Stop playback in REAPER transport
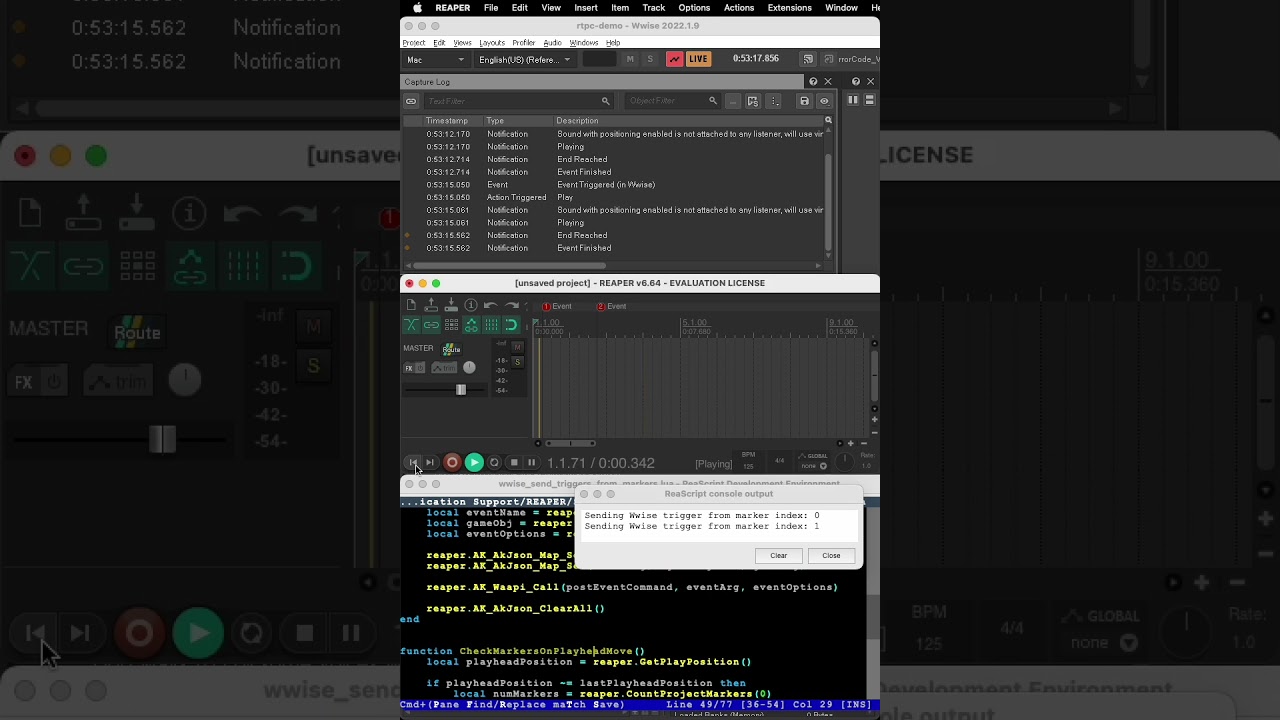 point(514,462)
